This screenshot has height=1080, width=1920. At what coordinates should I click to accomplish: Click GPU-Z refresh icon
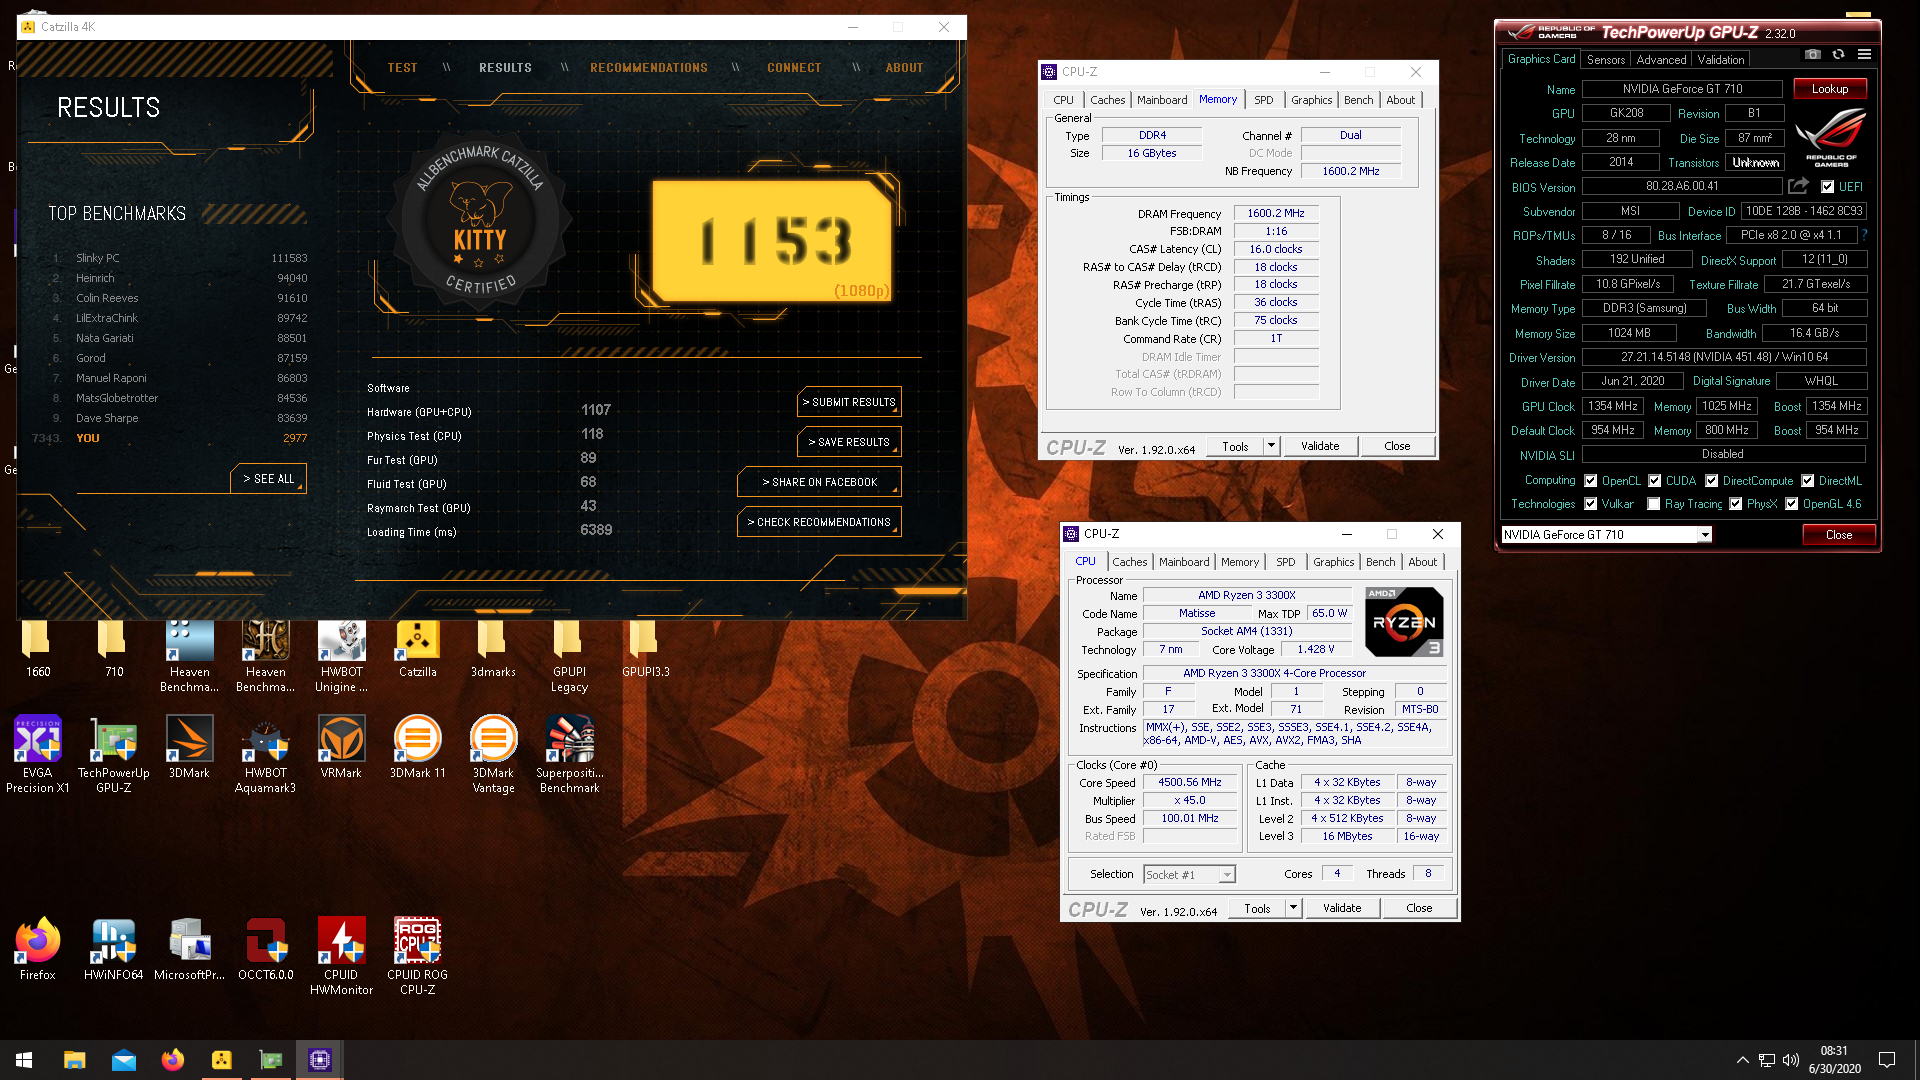tap(1838, 55)
